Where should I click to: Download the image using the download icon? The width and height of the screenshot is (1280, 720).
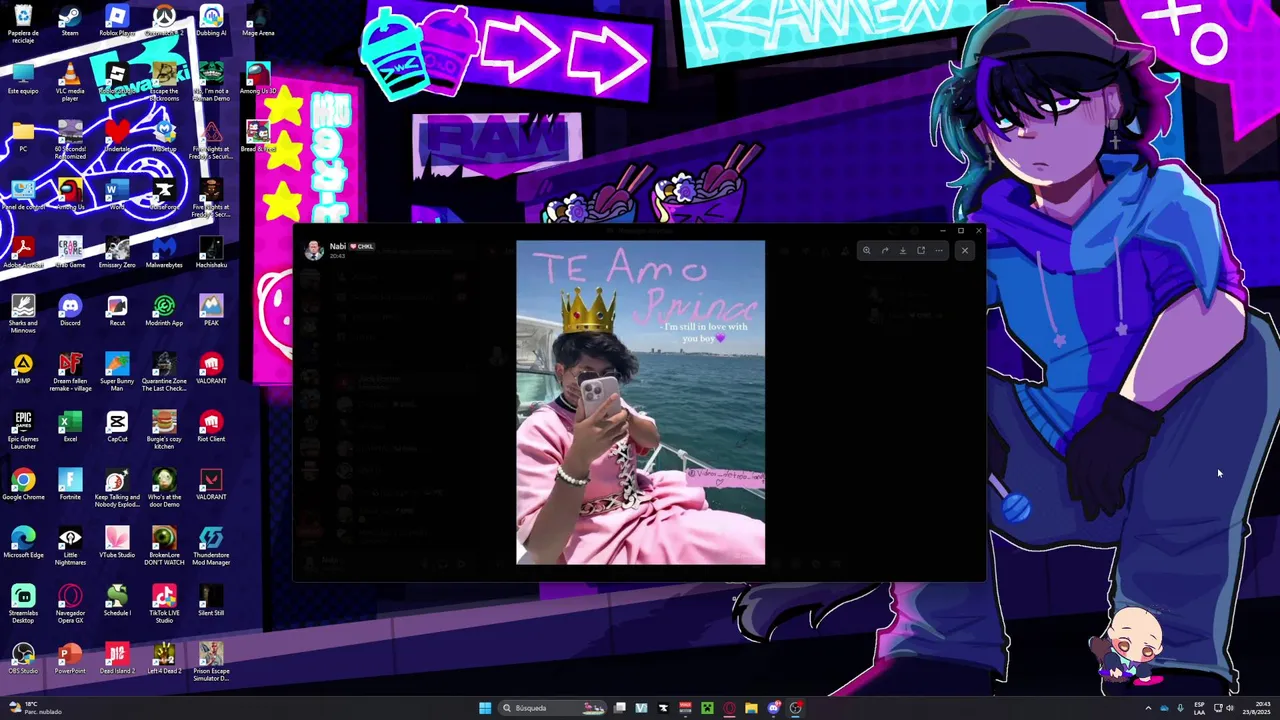(903, 251)
